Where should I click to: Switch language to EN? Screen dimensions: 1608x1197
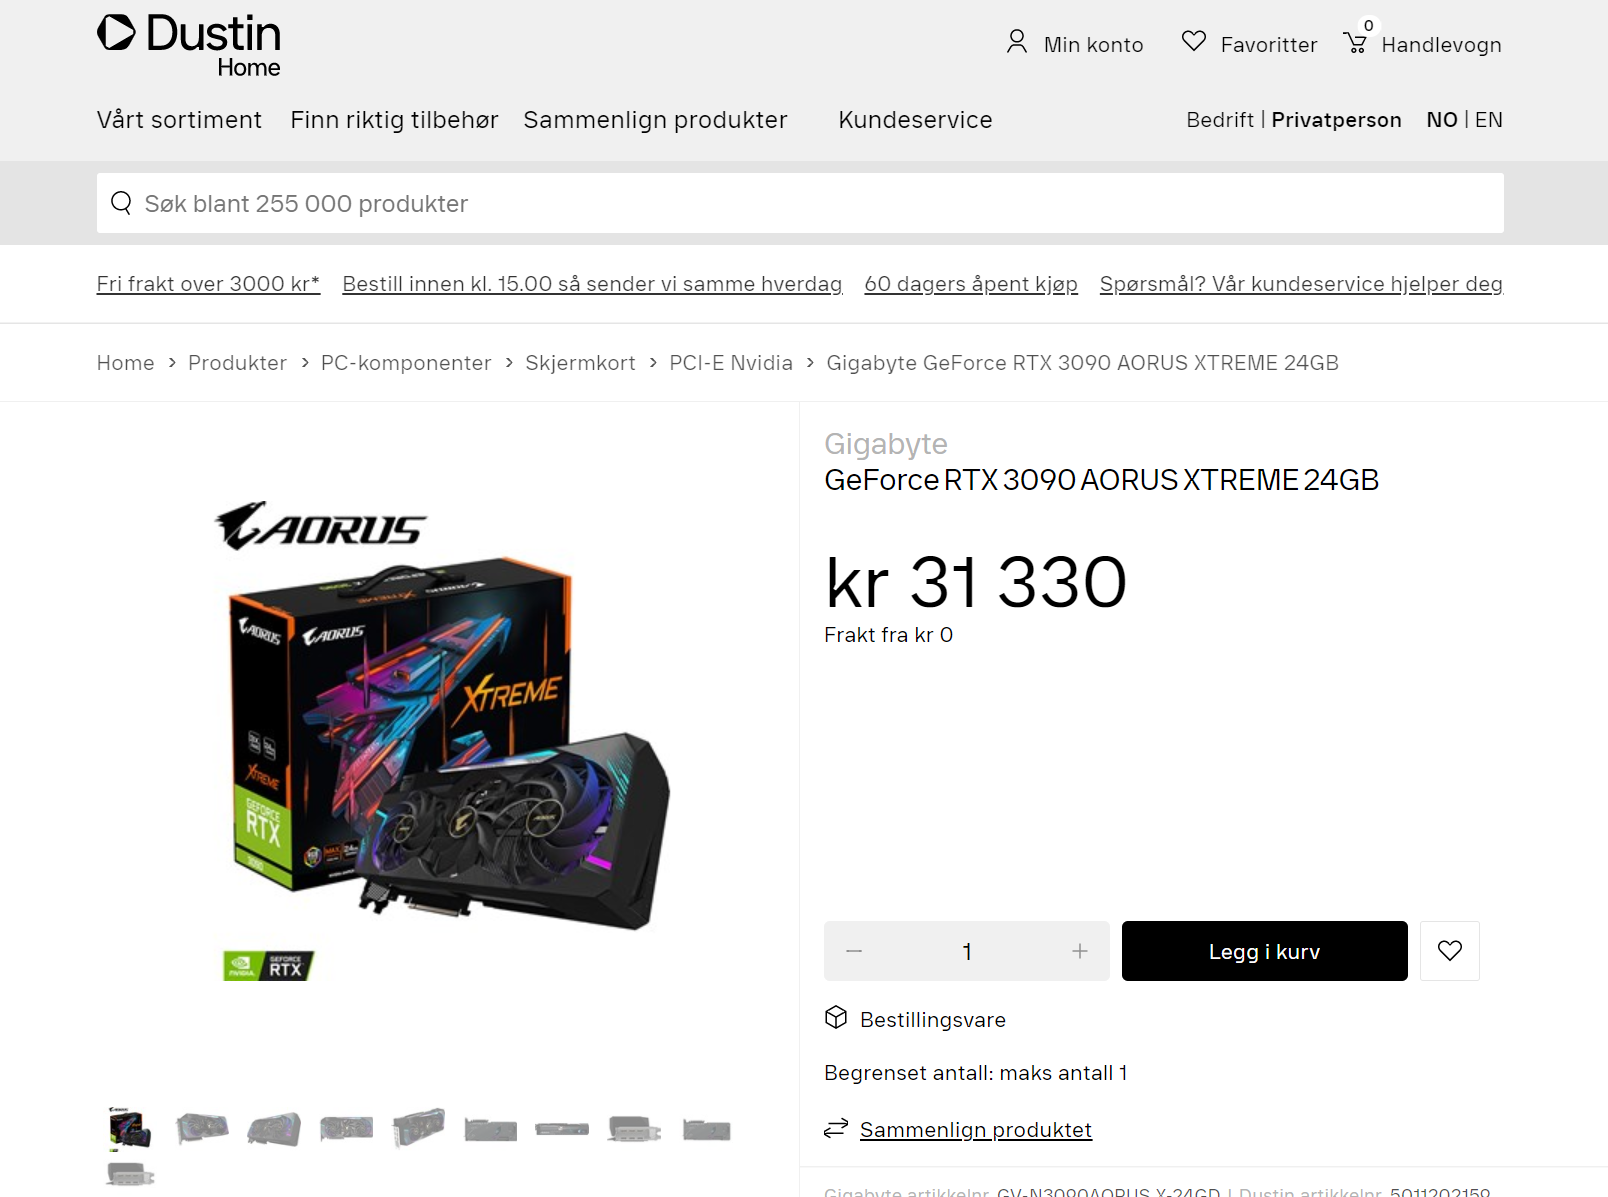[1488, 120]
